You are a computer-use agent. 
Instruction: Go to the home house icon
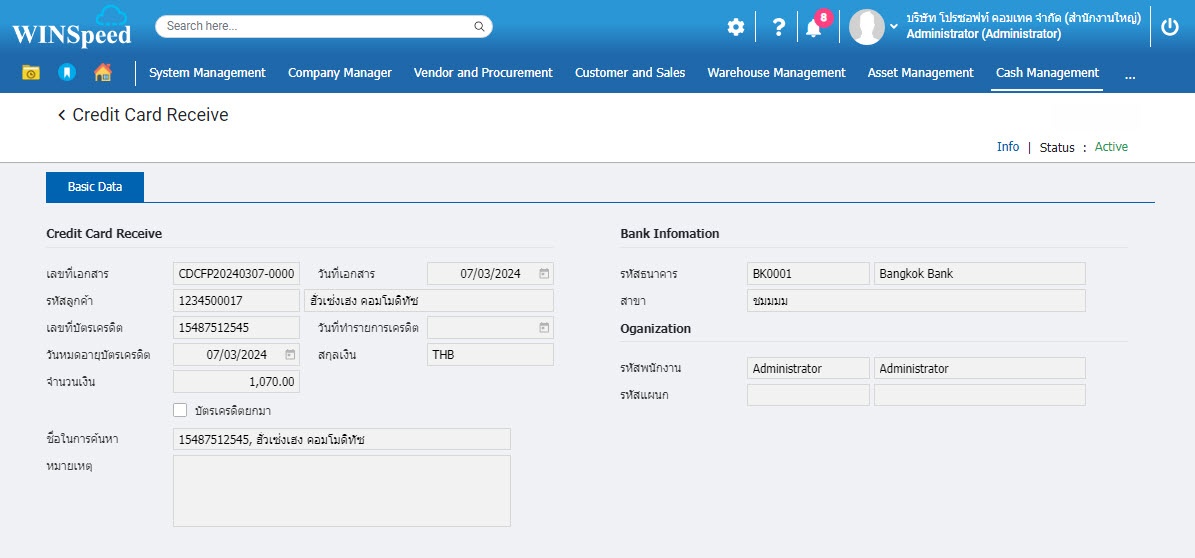click(x=102, y=73)
